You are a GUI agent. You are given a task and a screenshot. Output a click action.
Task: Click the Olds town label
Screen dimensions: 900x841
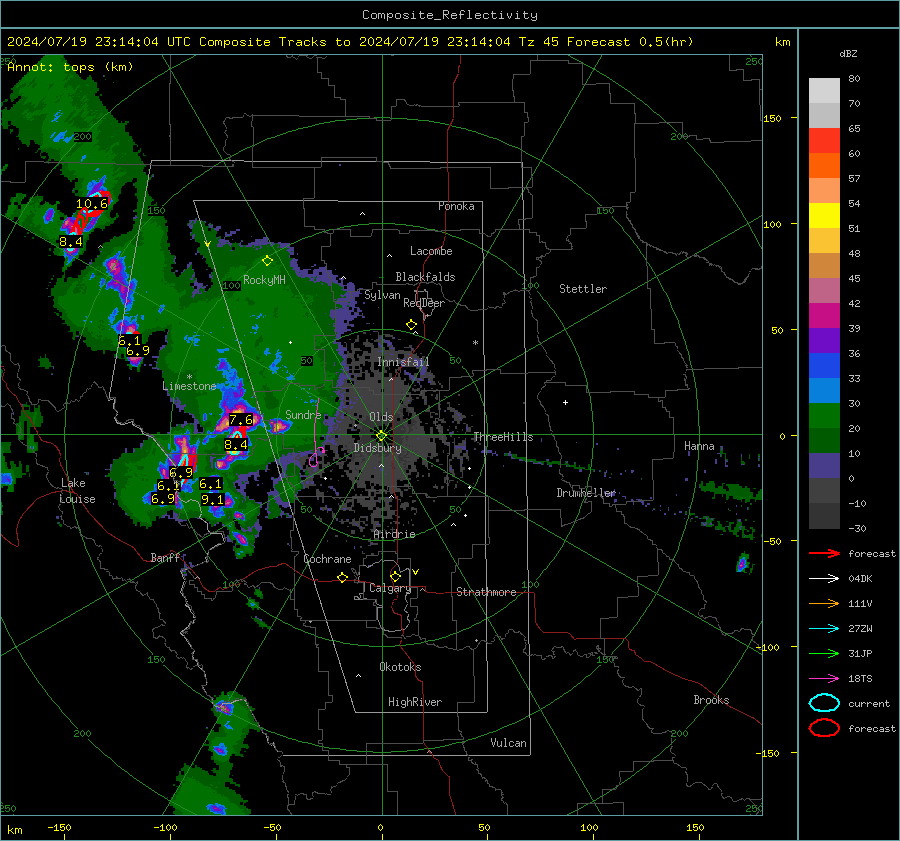coord(381,416)
